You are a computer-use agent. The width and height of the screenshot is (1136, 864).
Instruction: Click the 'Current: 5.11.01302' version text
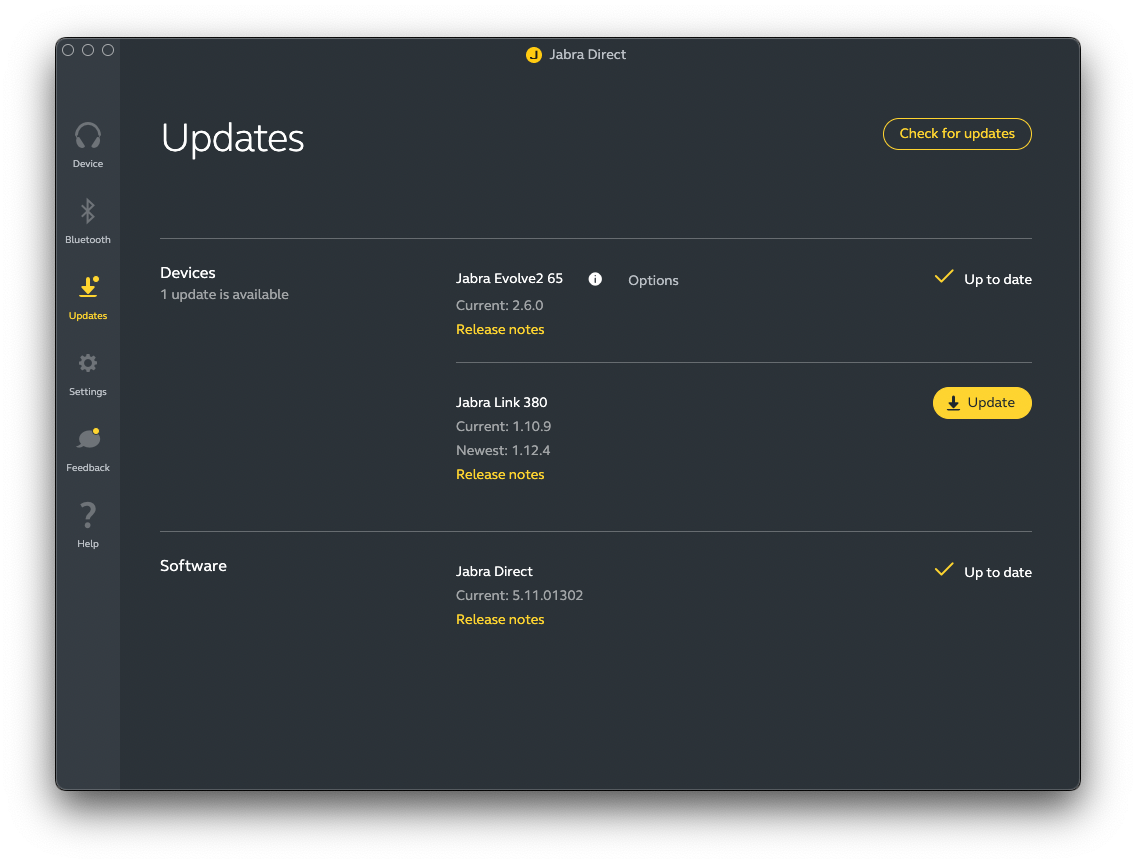(519, 595)
